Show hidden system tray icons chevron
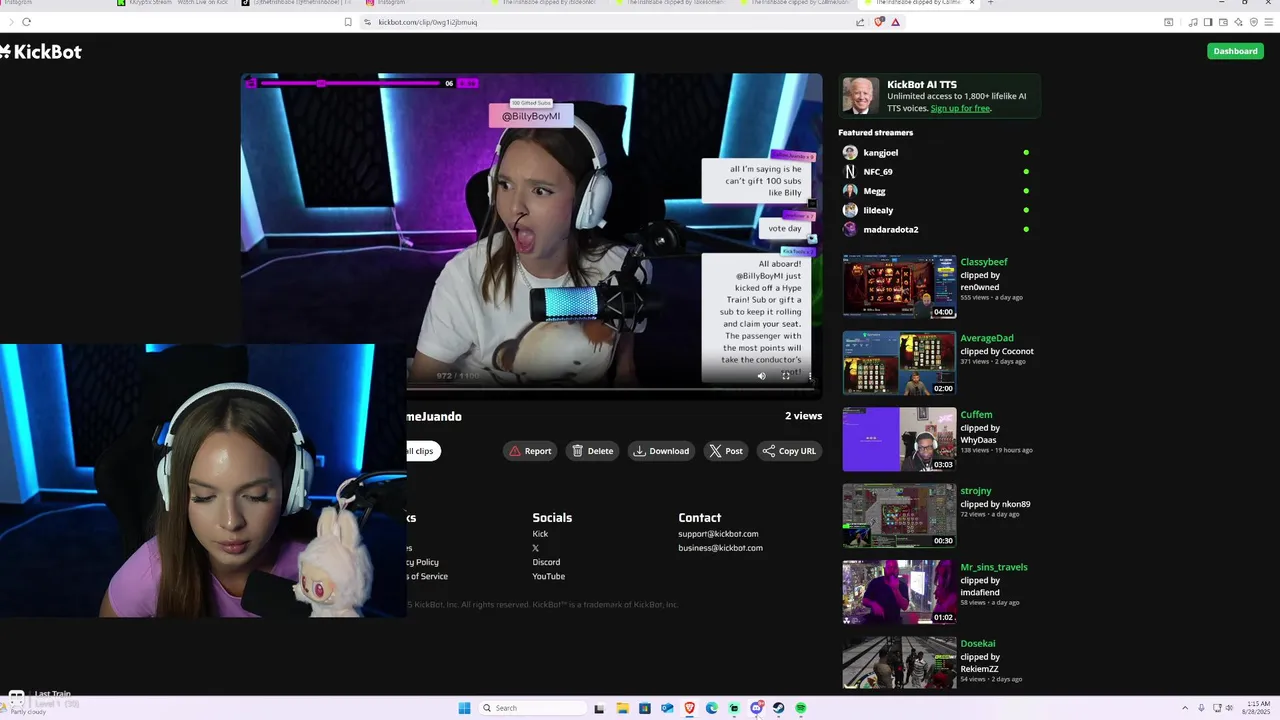 coord(1185,708)
